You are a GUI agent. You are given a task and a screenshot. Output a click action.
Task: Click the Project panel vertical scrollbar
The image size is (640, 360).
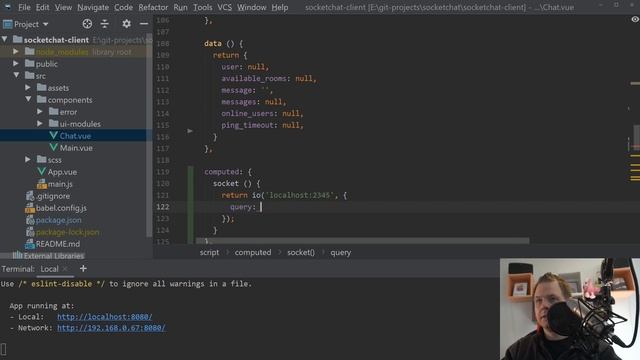click(149, 135)
